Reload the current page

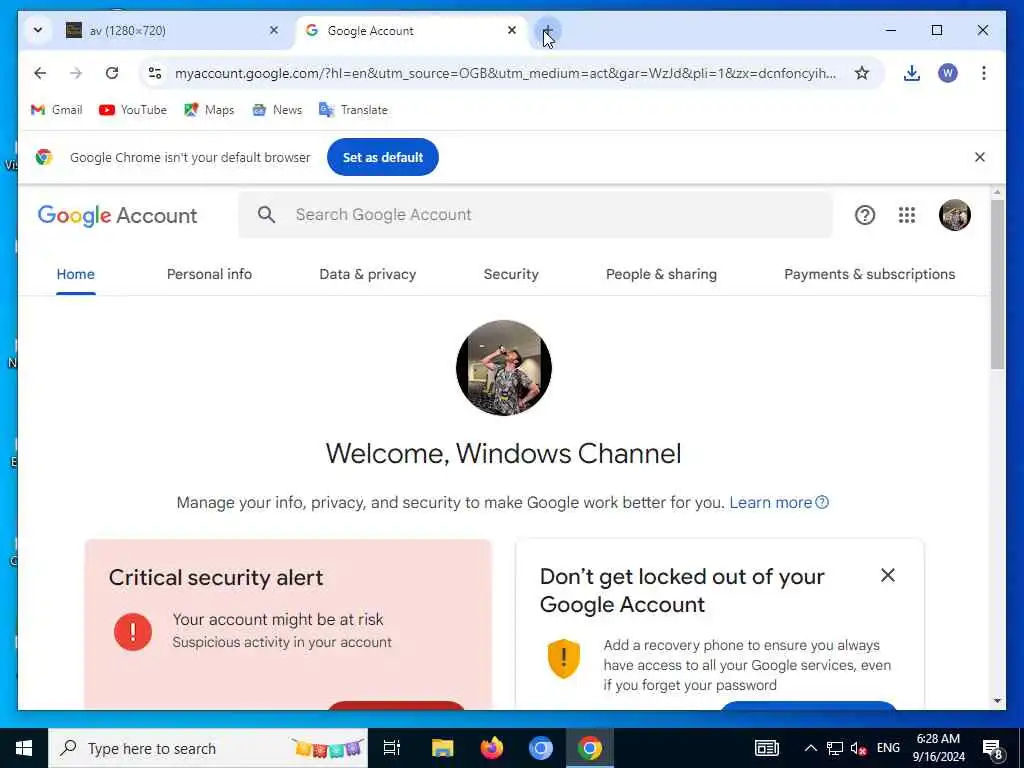(x=112, y=73)
